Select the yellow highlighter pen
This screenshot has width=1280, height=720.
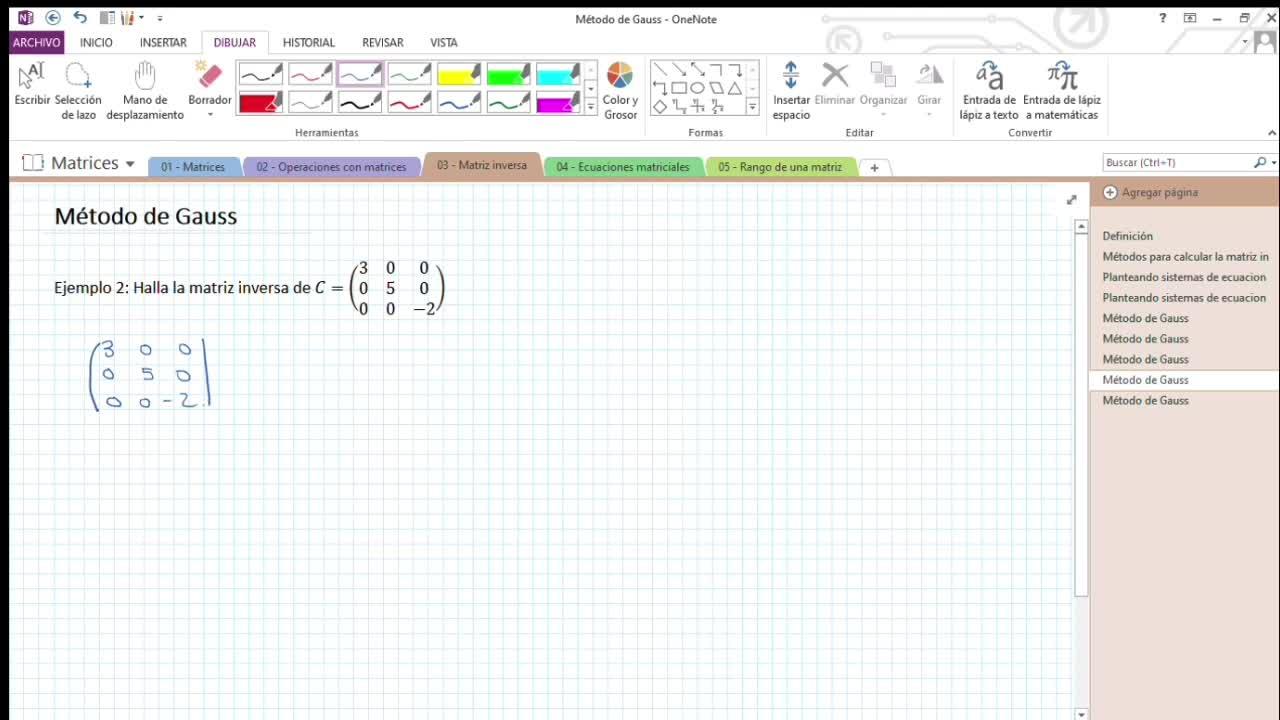coord(459,75)
